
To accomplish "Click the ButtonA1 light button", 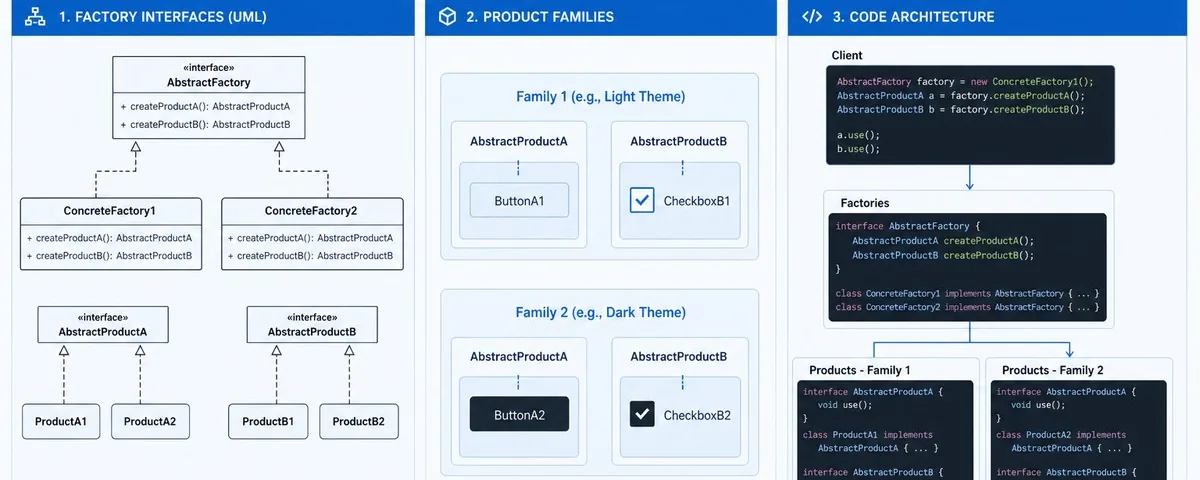I will tap(519, 200).
